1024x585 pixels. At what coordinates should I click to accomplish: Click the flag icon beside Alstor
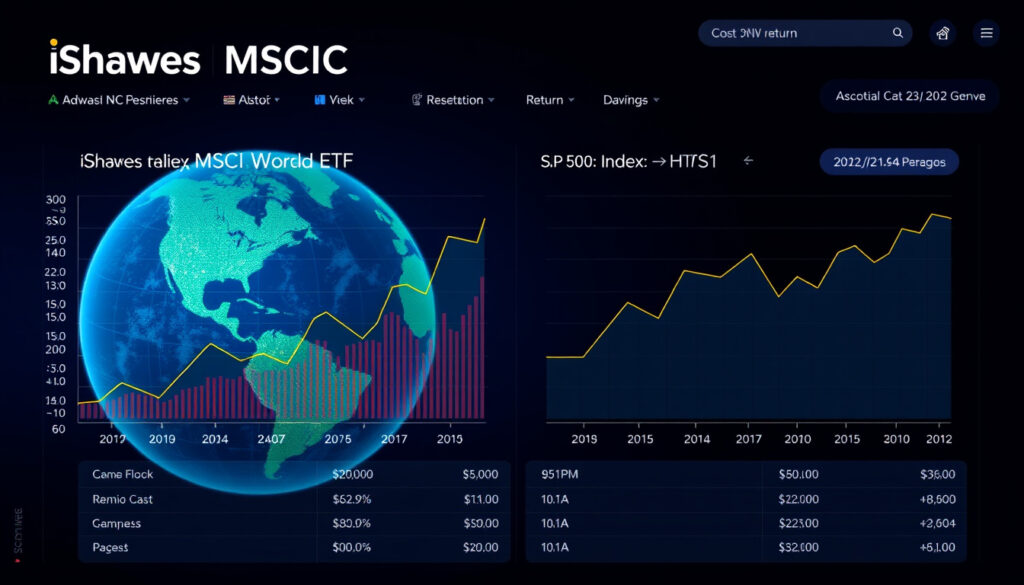coord(229,100)
